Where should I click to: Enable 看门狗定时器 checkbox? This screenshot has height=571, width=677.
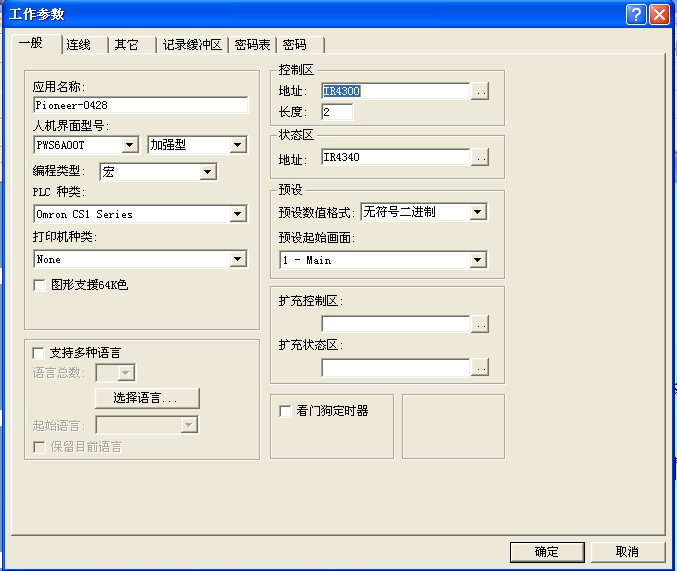coord(286,410)
